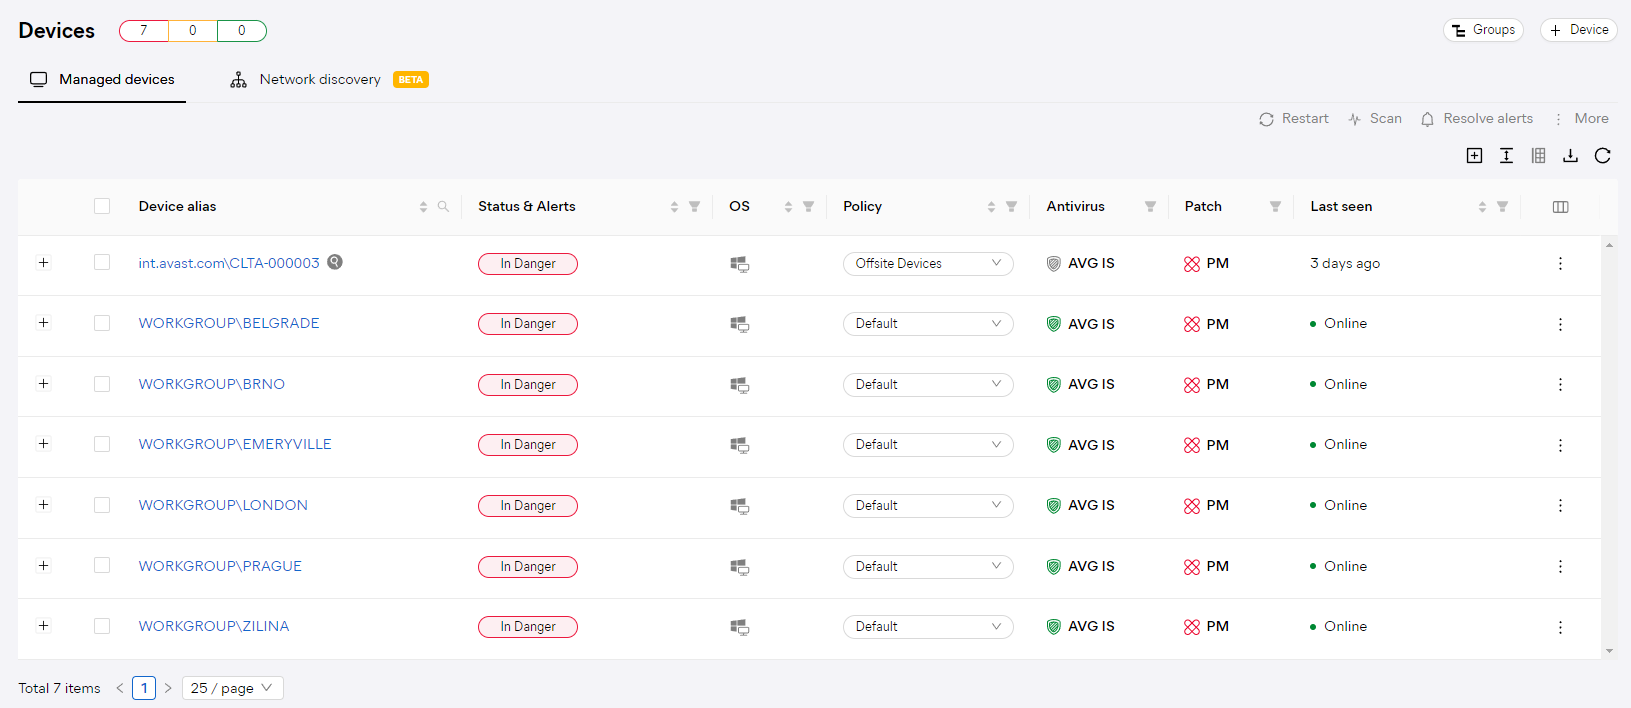This screenshot has height=708, width=1631.
Task: Go to pagination page 1
Action: pyautogui.click(x=144, y=688)
